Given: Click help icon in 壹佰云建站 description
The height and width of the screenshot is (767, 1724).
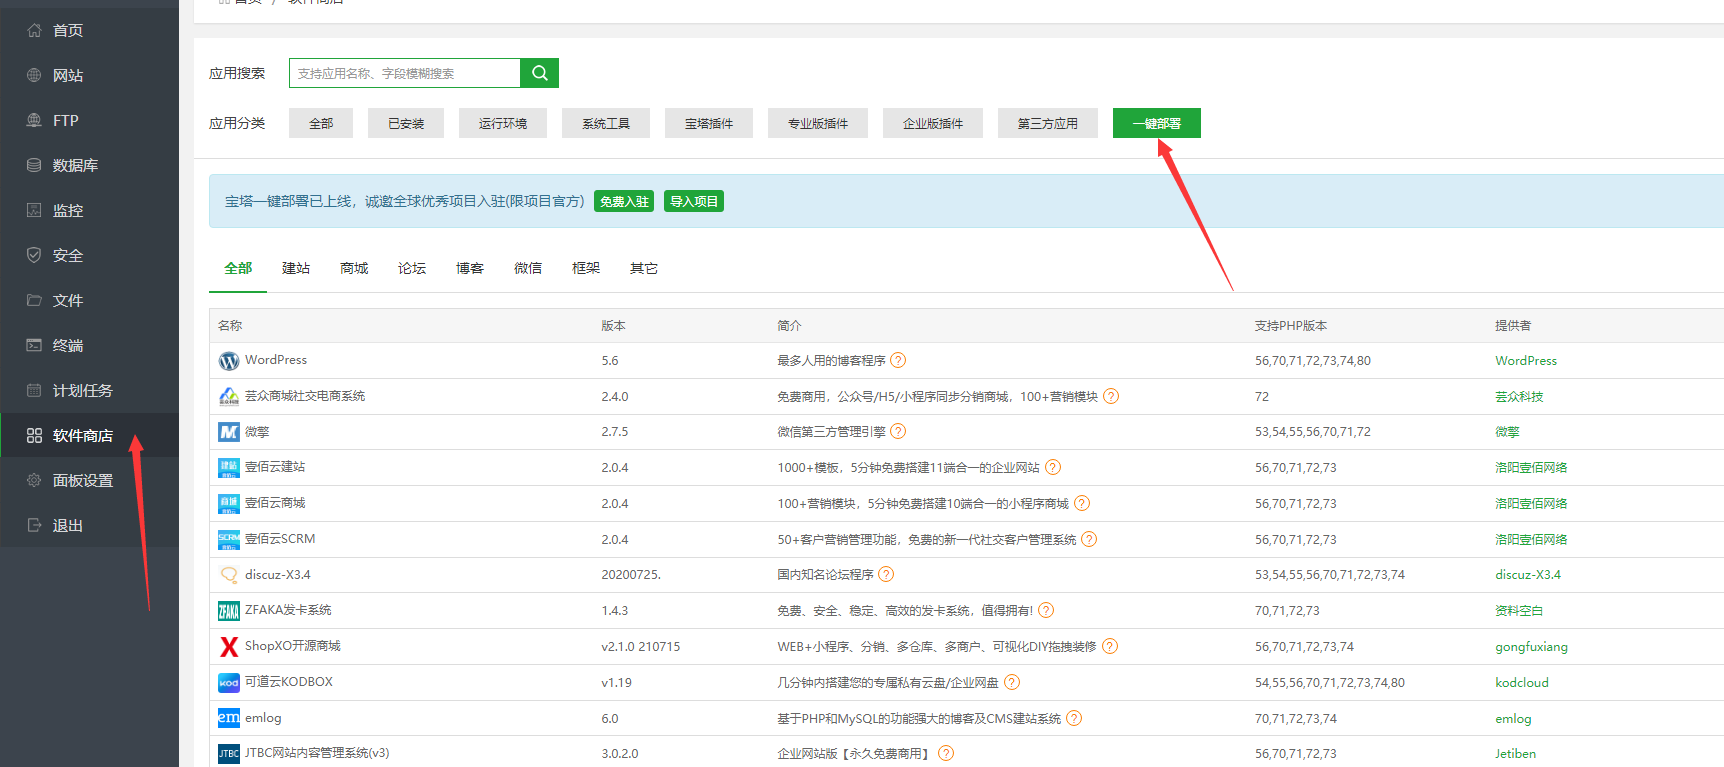Looking at the screenshot, I should [1053, 467].
